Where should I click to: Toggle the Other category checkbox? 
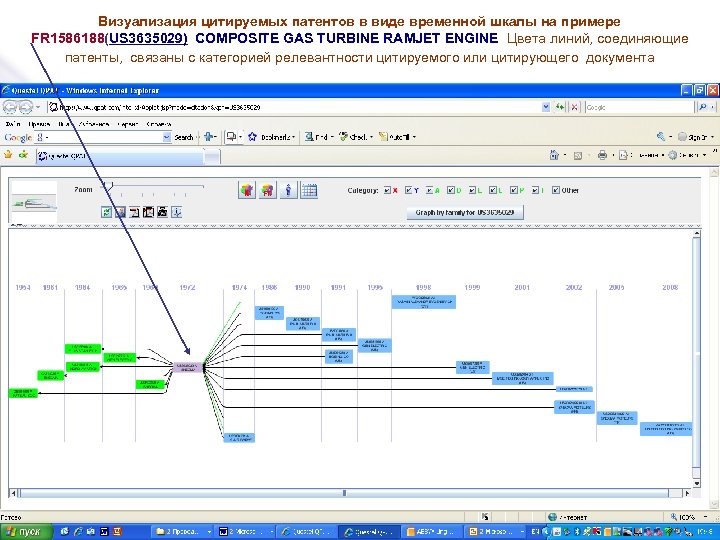(x=556, y=190)
